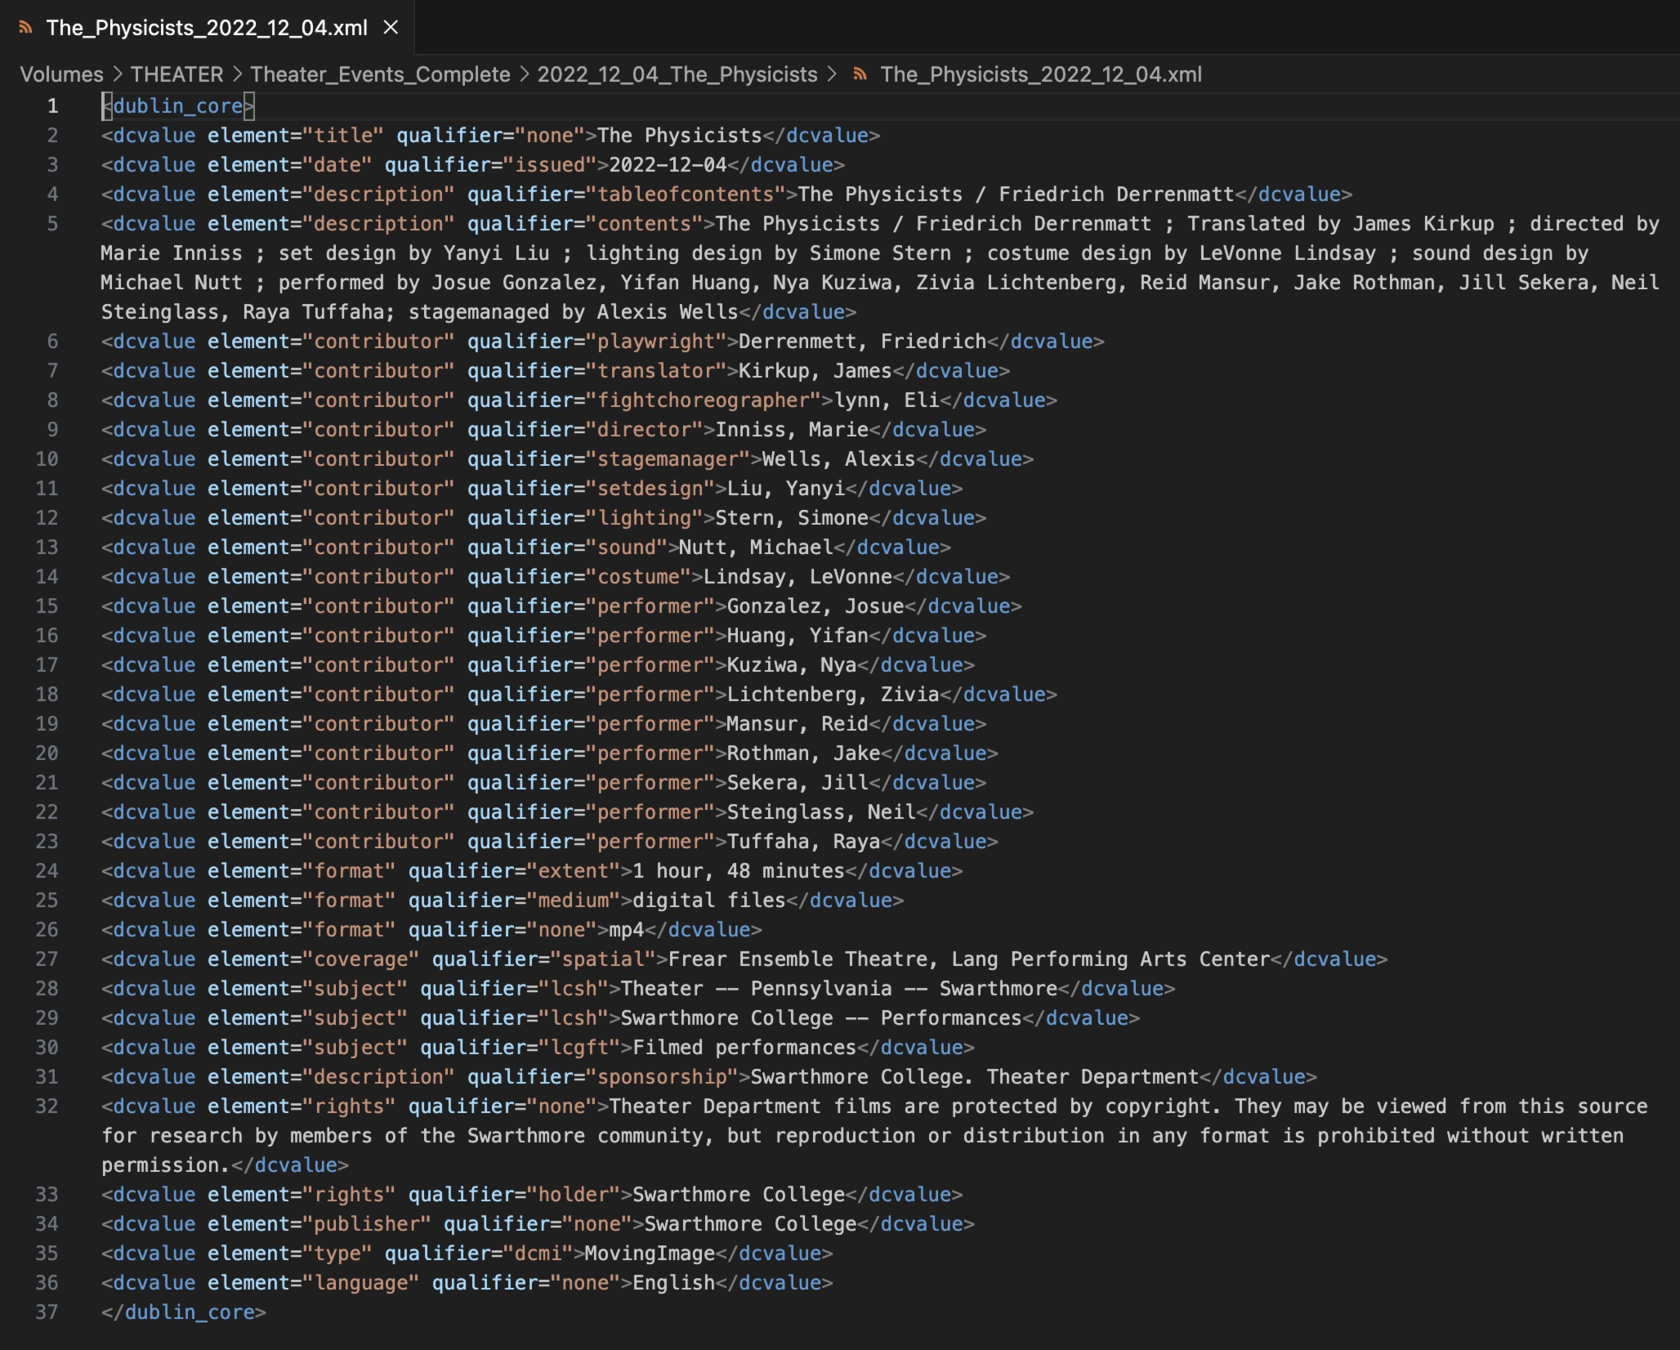This screenshot has height=1350, width=1680.
Task: Click 'Frear Ensemble Theatre' coverage text
Action: click(x=798, y=959)
